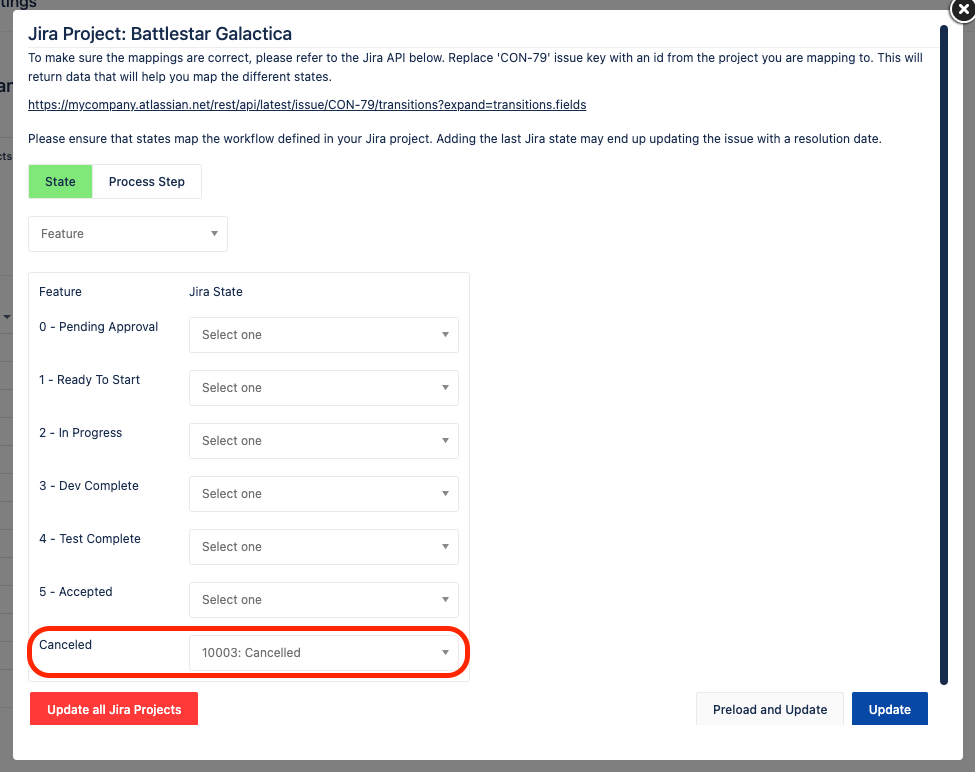Click the 'Feature' column header in table

(x=60, y=292)
